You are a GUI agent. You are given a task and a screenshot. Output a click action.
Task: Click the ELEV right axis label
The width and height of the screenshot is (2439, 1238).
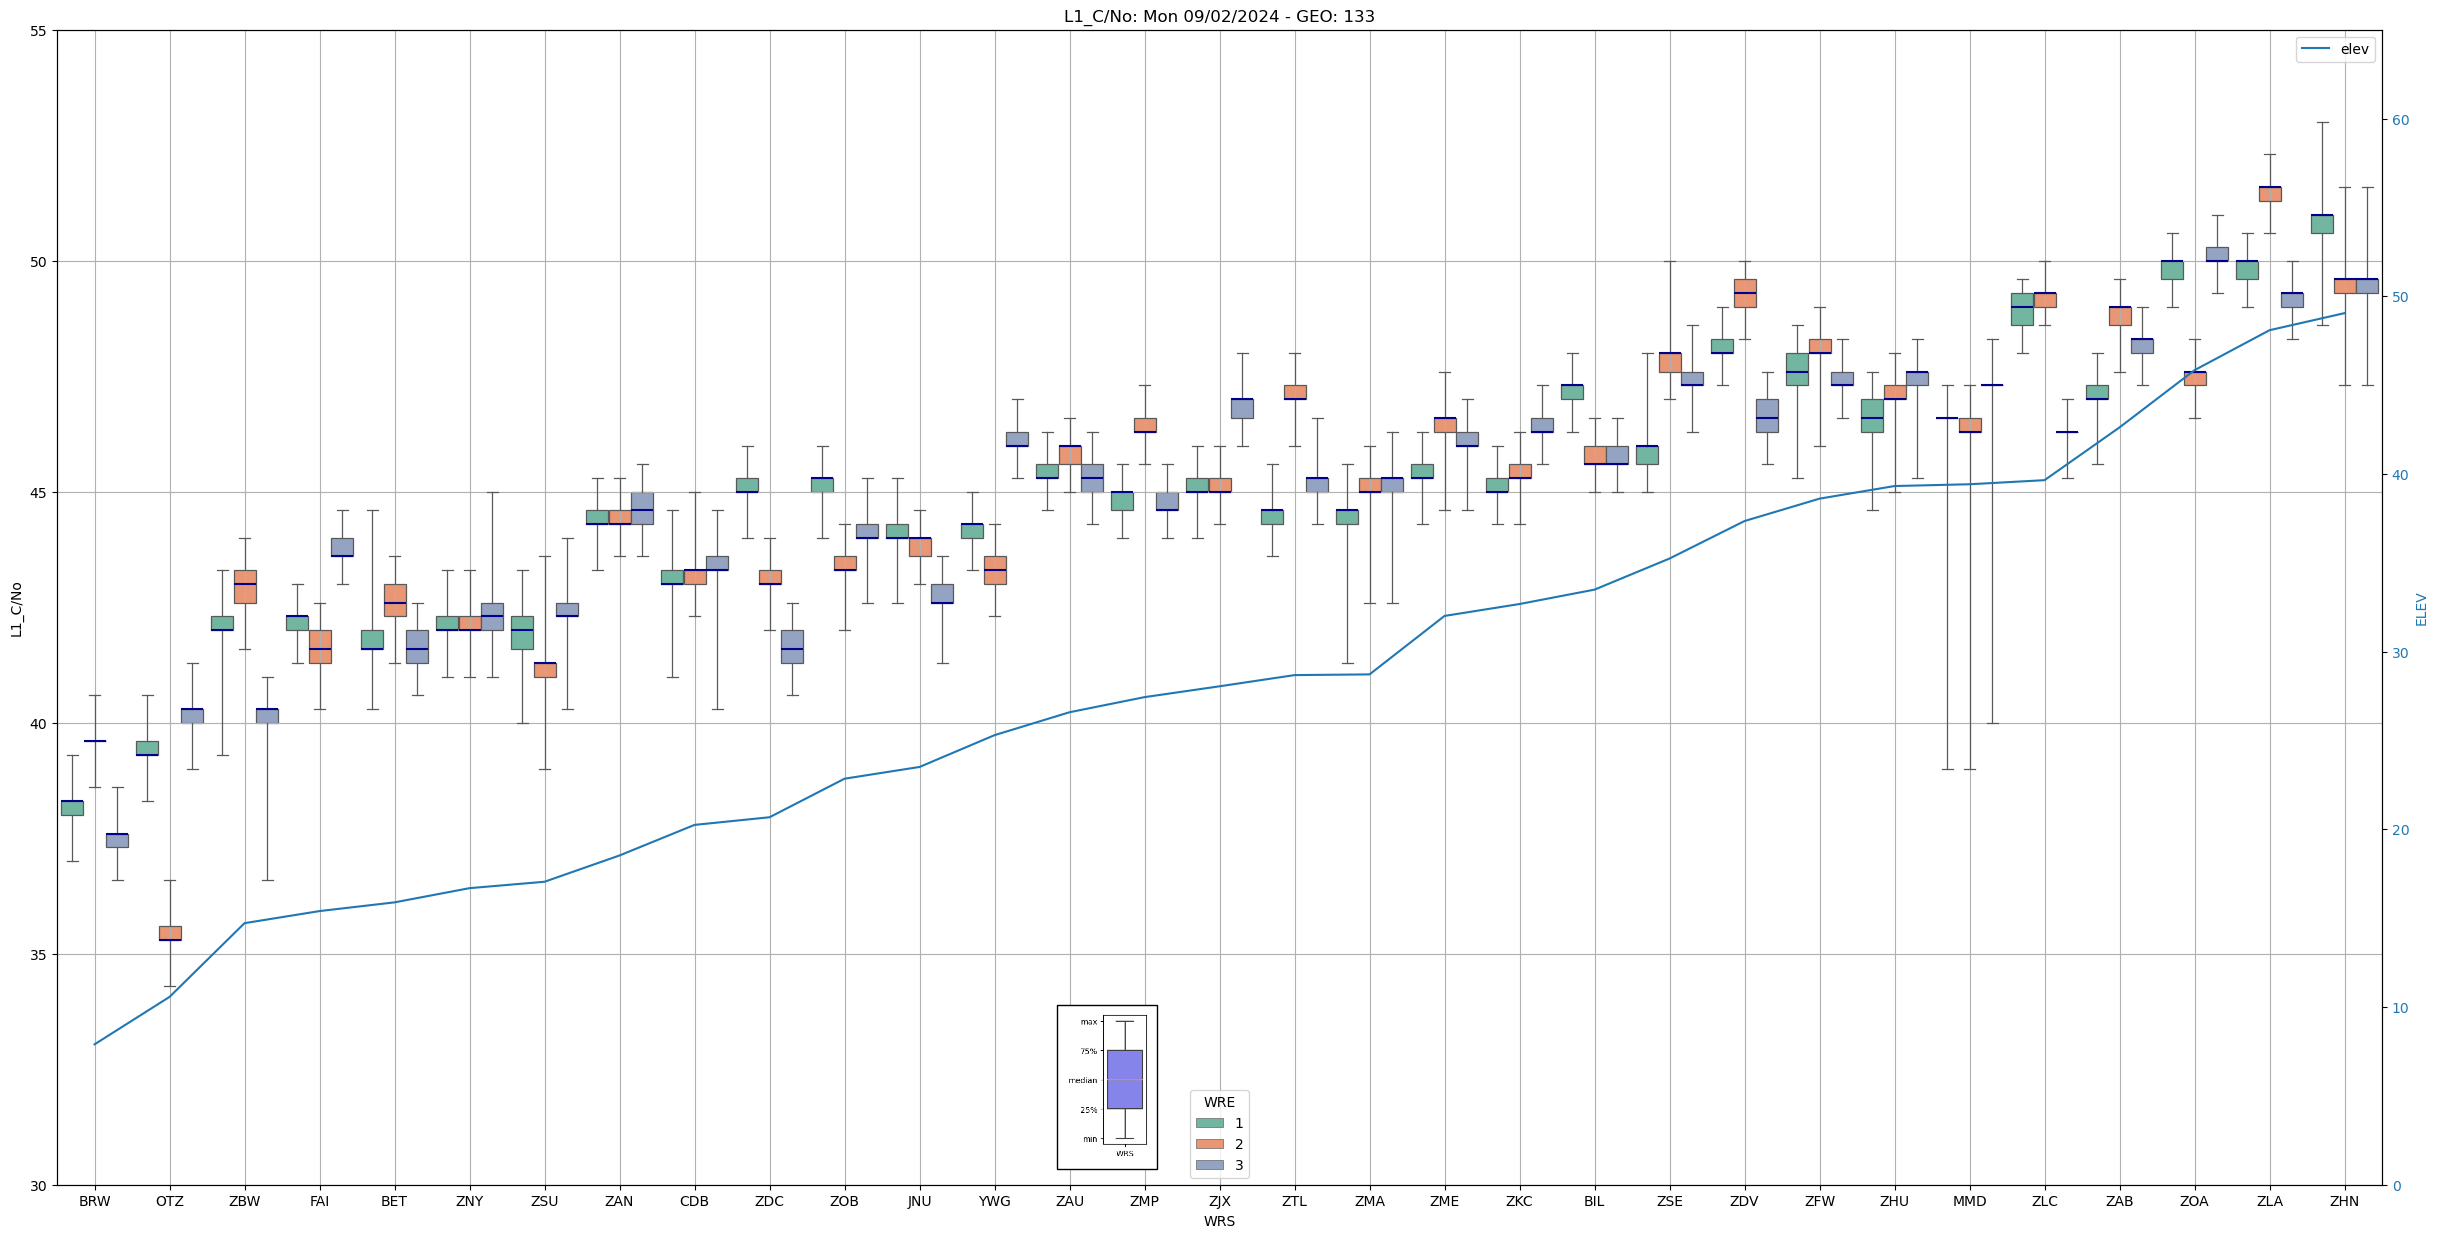(x=2421, y=608)
